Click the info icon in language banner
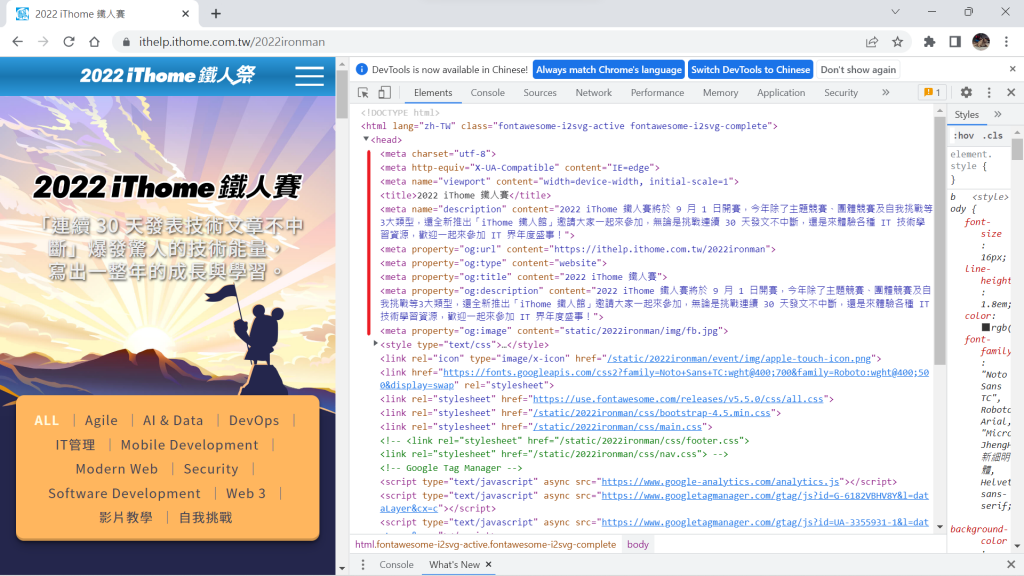1024x576 pixels. point(362,69)
